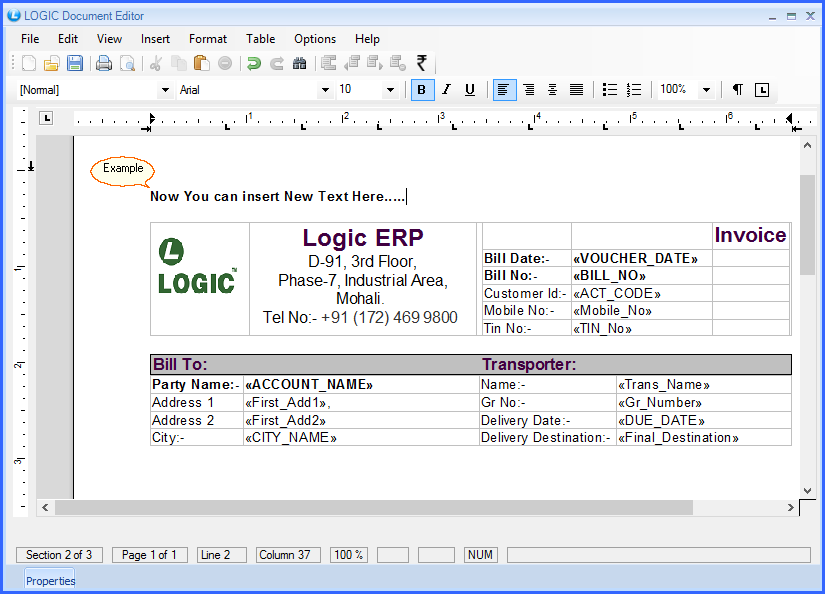Click the horizontal scrollbar left arrow
825x594 pixels.
(45, 508)
